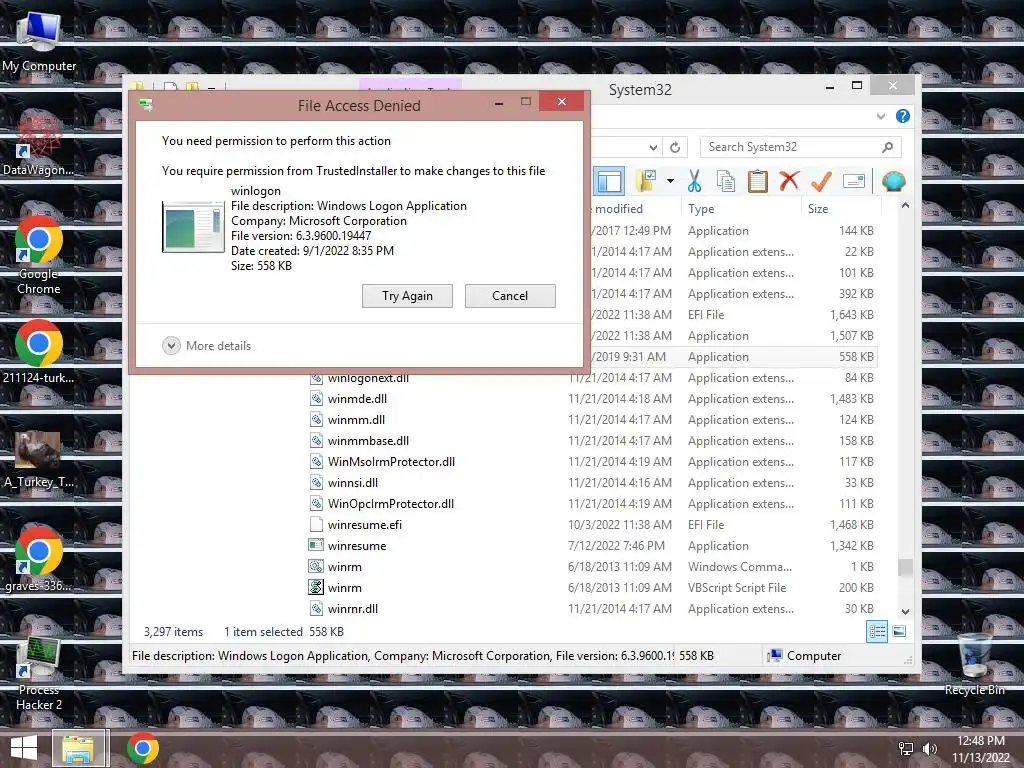
Task: Expand the ribbon chevron near help
Action: [880, 116]
